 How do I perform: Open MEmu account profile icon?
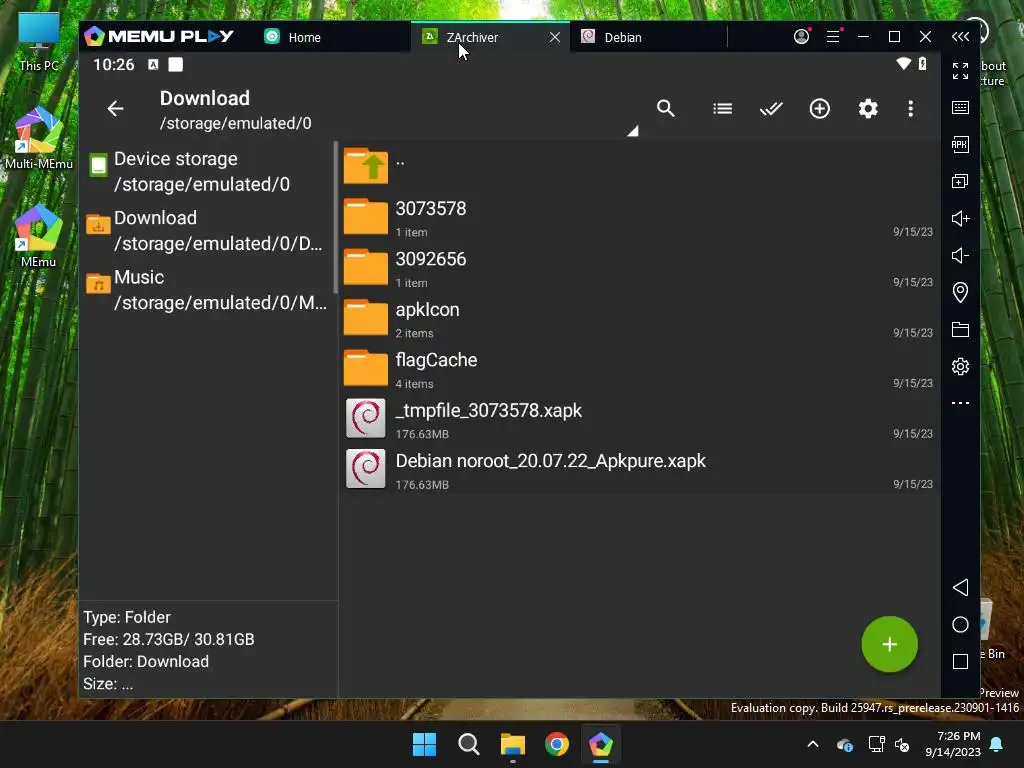pos(801,37)
